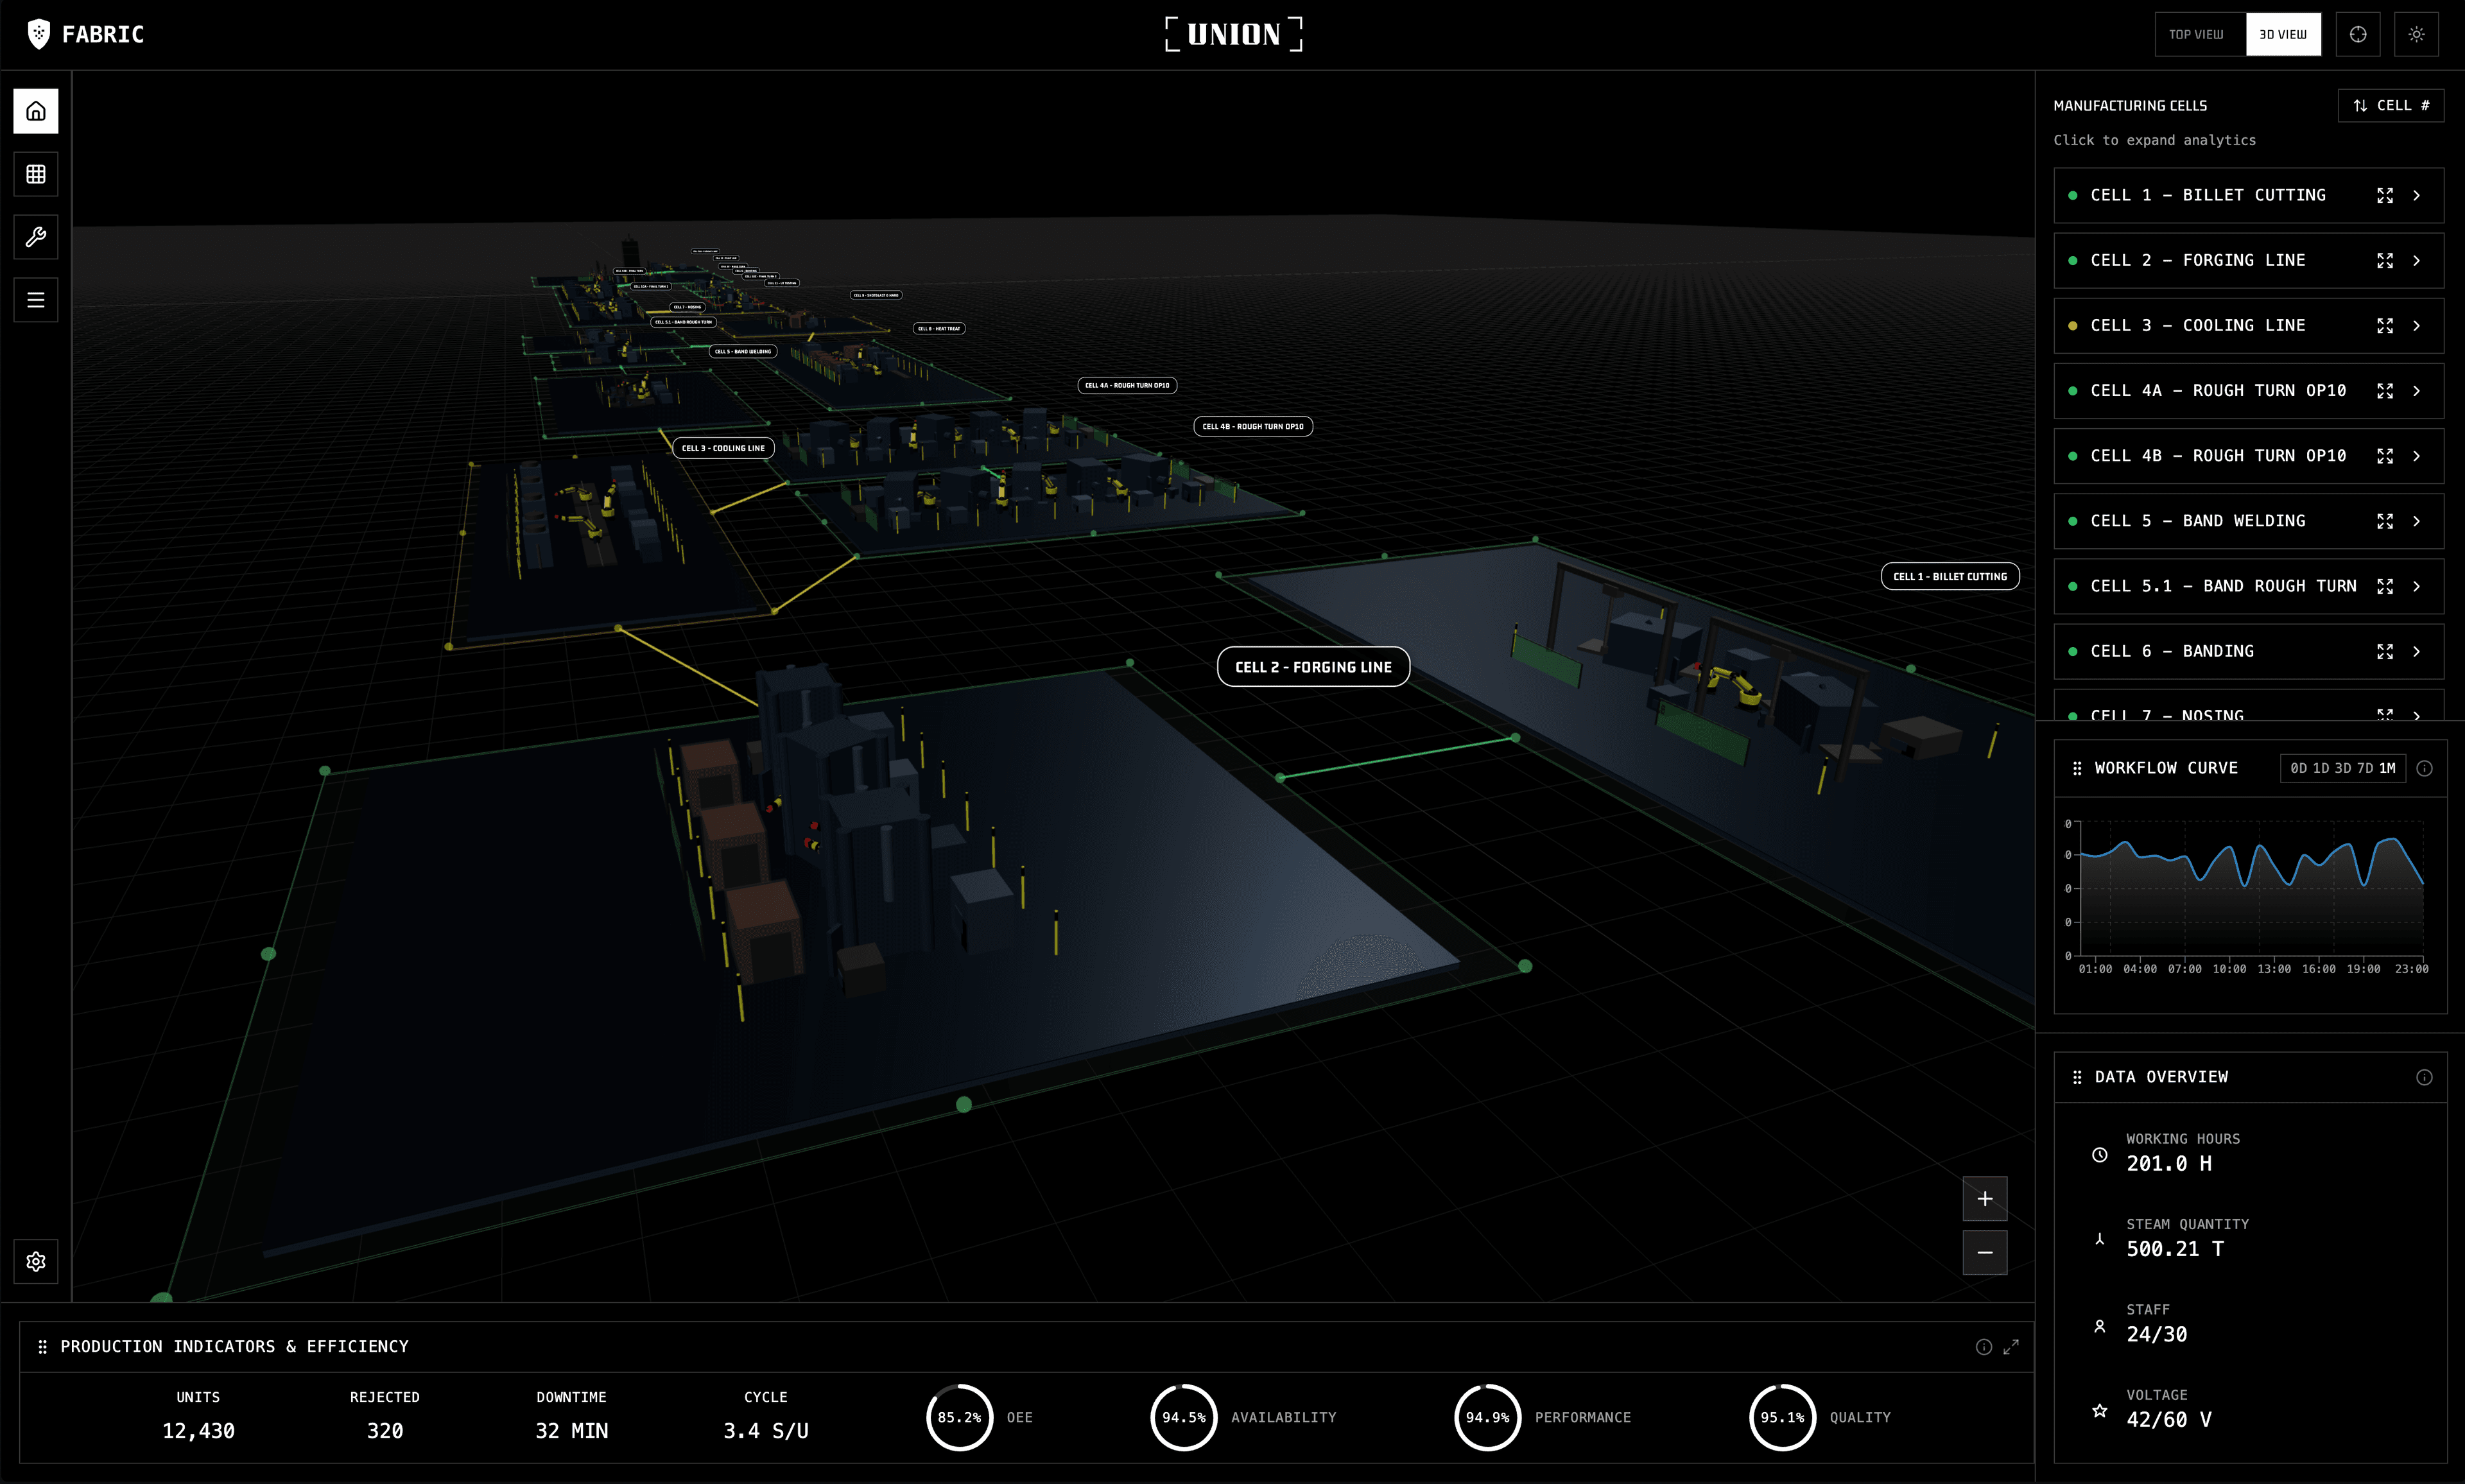Expand the Production Indicators panel with arrows icon
The image size is (2465, 1484).
tap(2011, 1347)
